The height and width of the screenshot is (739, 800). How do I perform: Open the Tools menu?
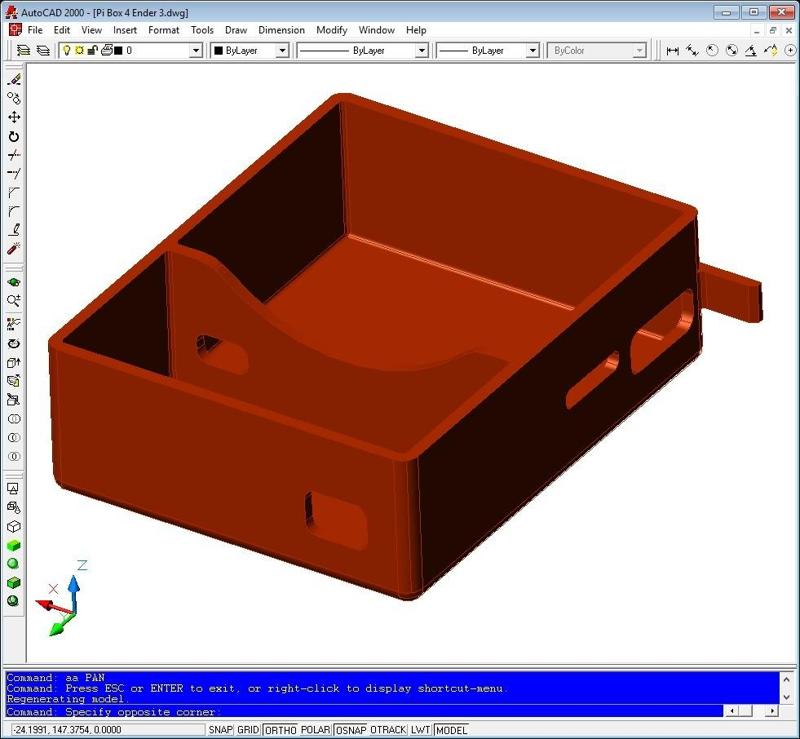202,30
